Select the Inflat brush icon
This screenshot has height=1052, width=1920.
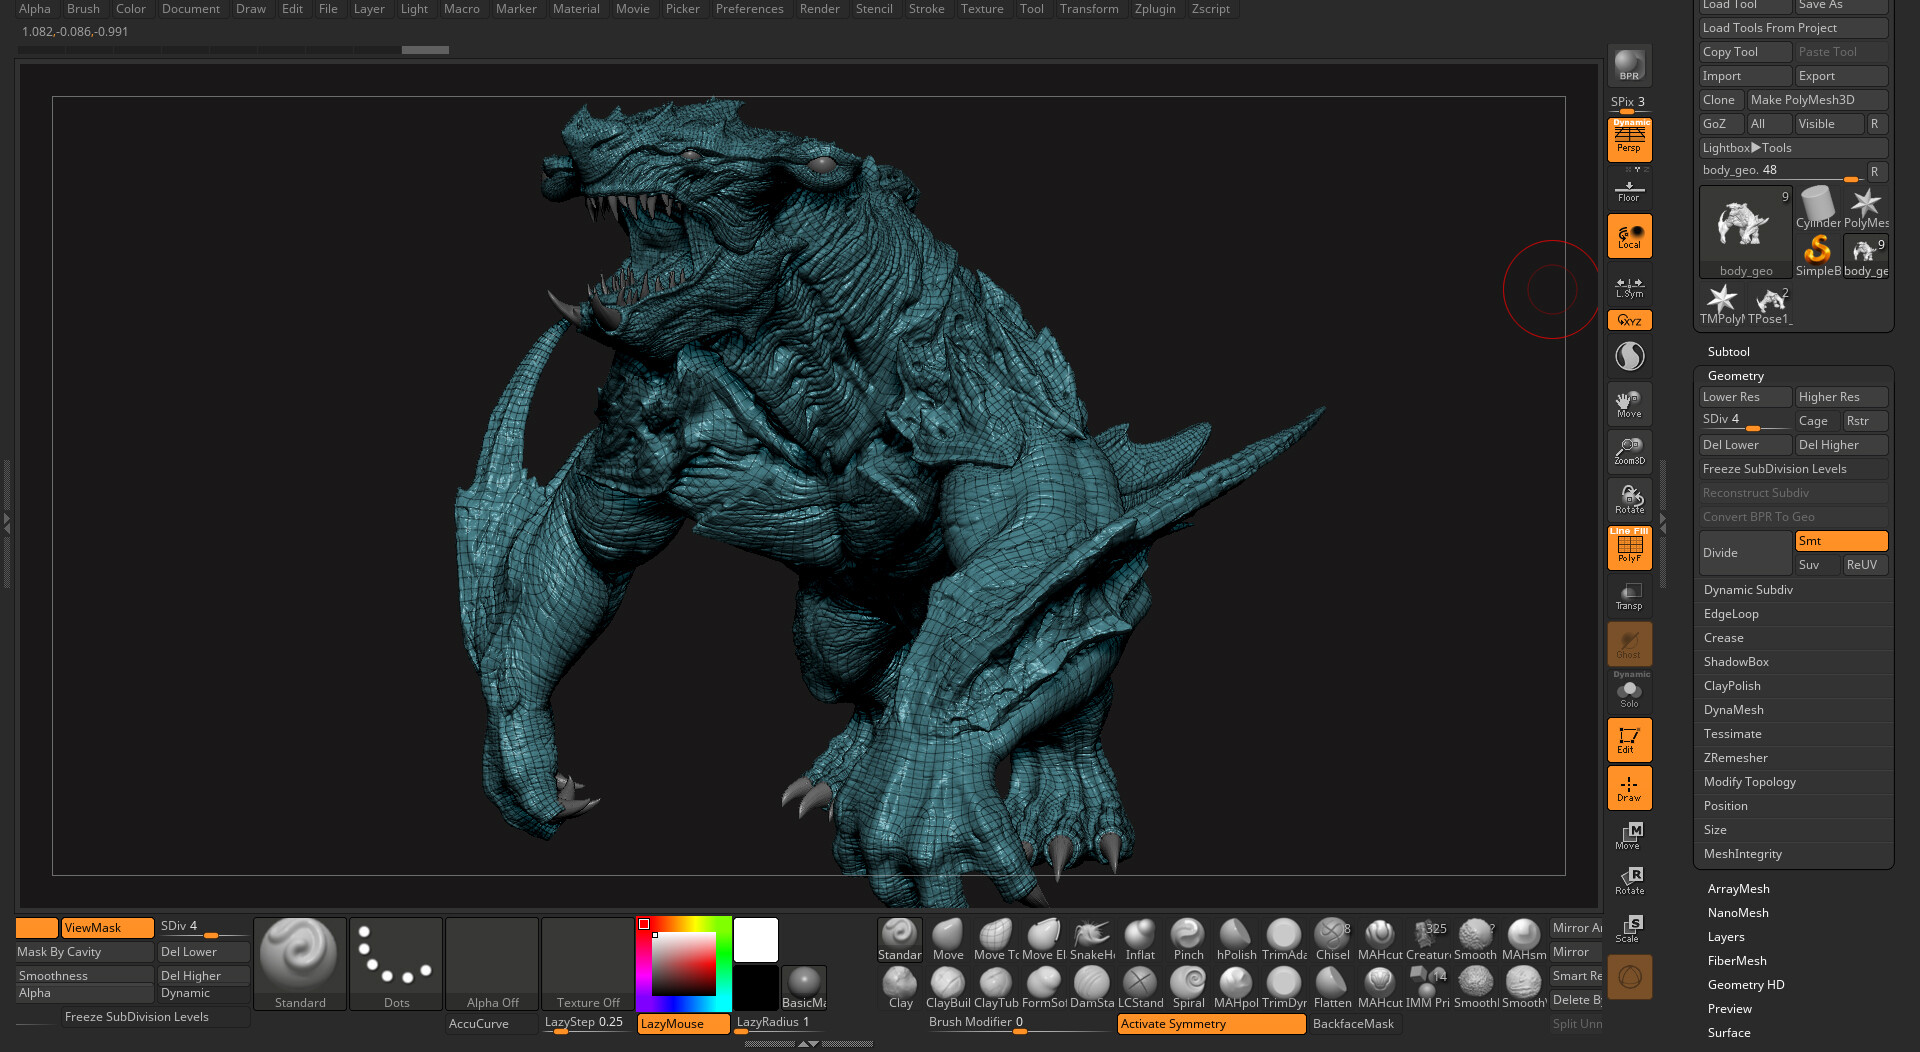point(1140,940)
